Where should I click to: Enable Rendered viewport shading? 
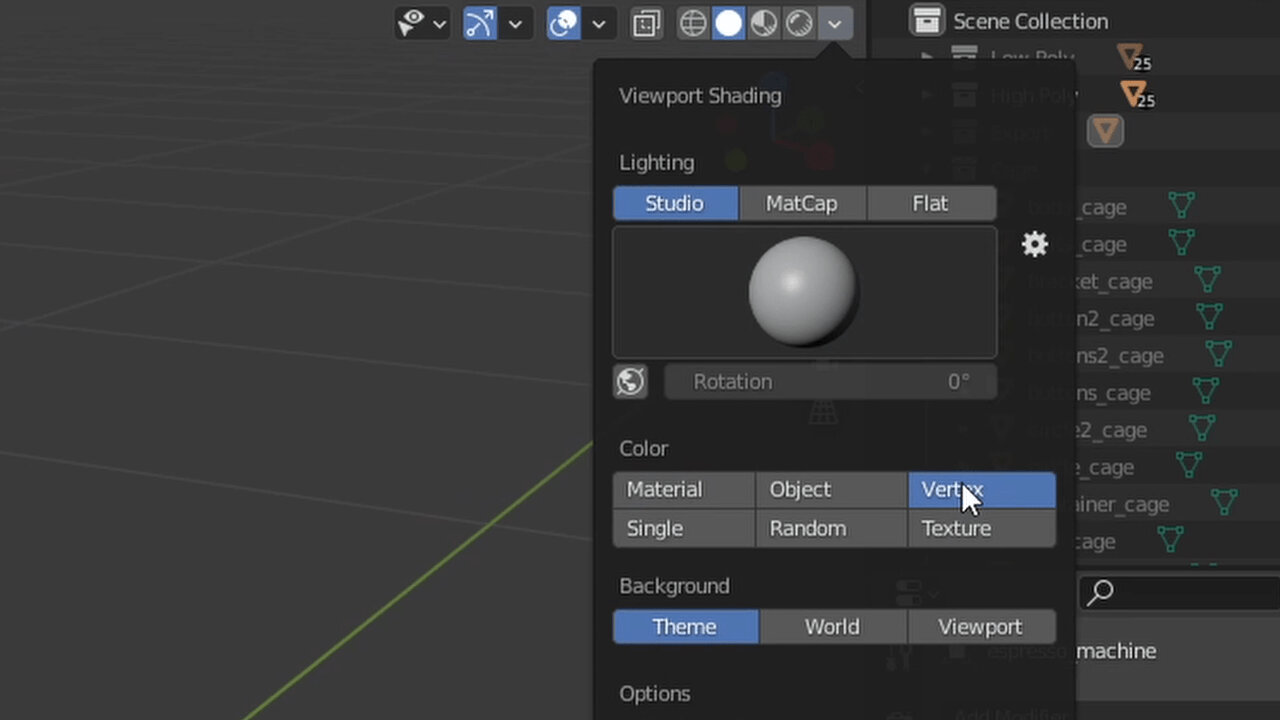point(798,23)
